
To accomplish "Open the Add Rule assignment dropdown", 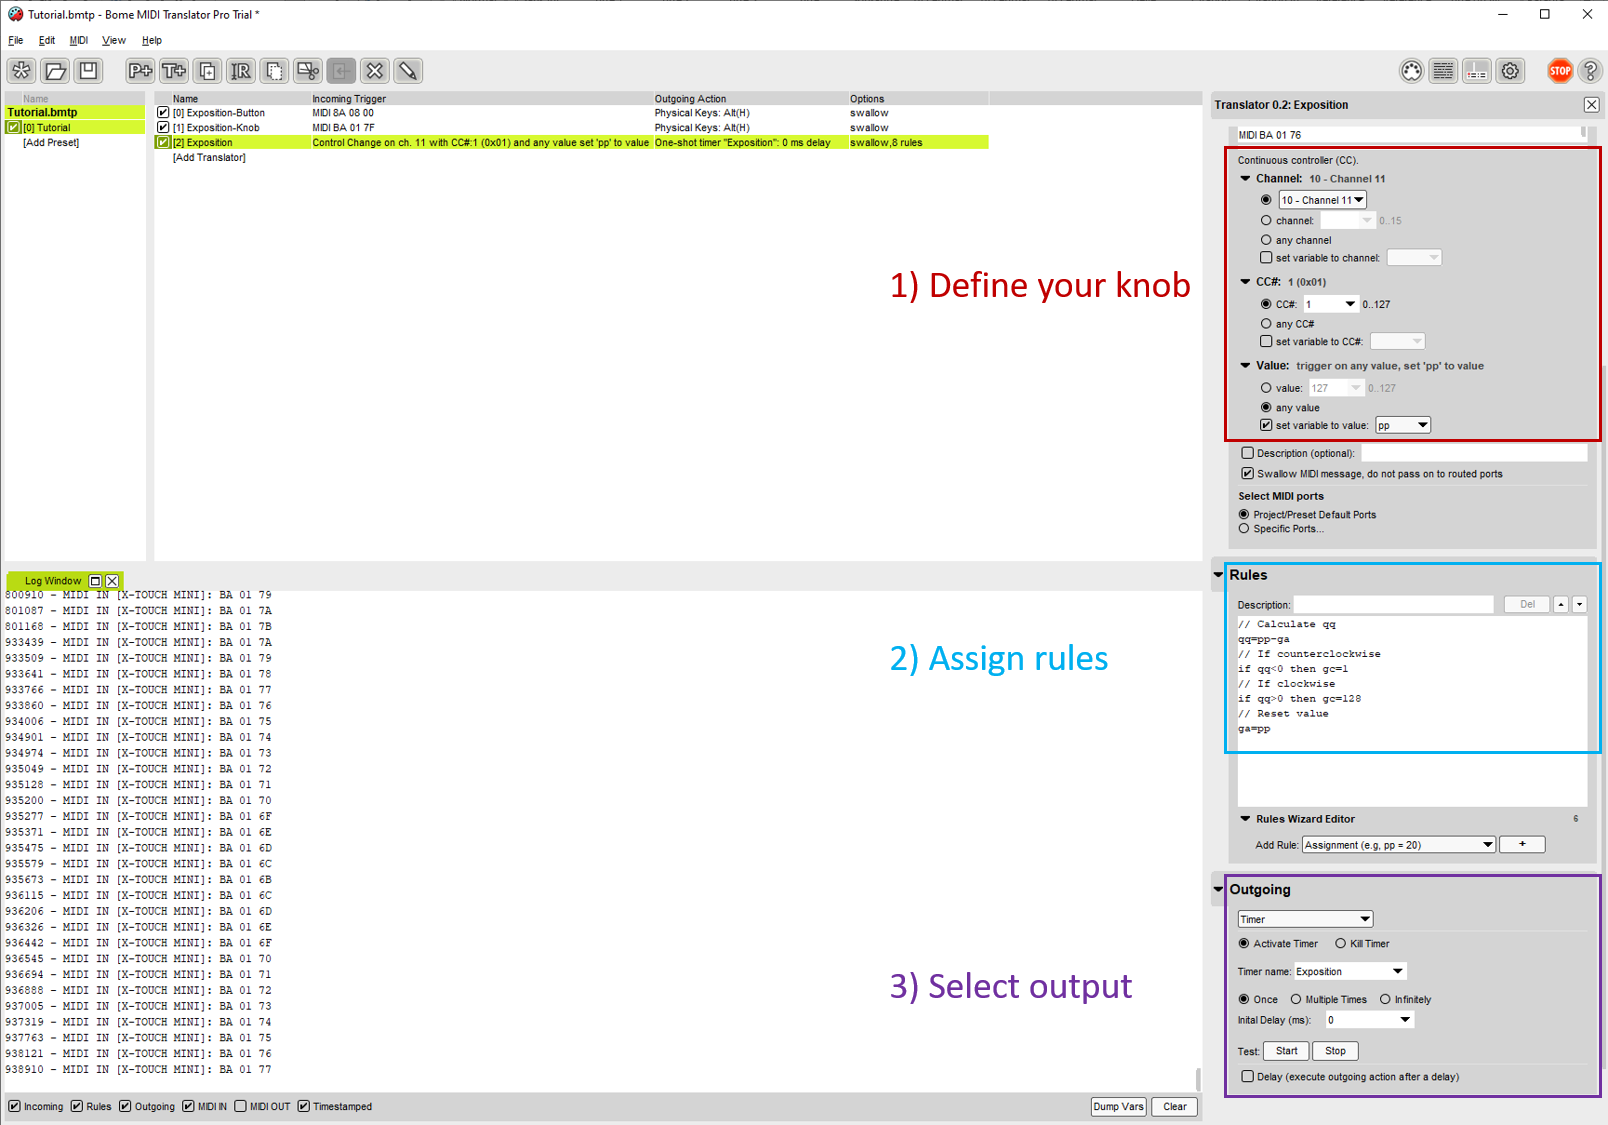I will coord(1398,845).
